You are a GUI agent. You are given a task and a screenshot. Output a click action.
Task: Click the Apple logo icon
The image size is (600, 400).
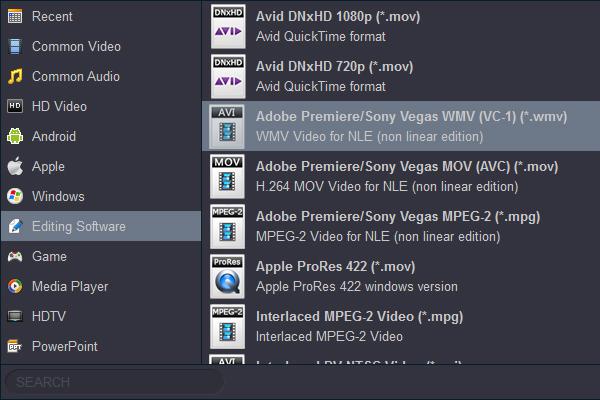(15, 166)
